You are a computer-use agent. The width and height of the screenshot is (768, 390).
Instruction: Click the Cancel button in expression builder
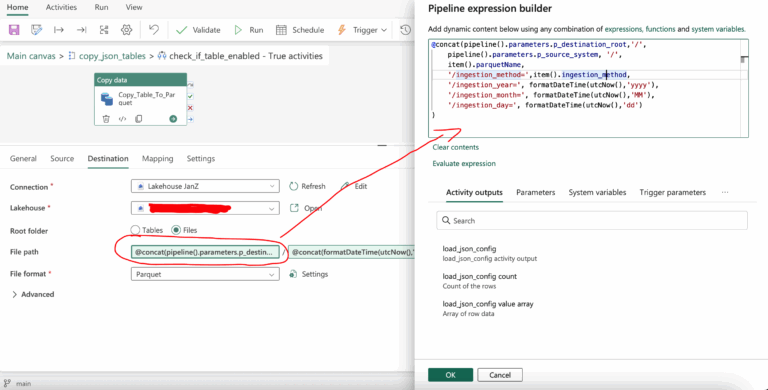point(500,375)
